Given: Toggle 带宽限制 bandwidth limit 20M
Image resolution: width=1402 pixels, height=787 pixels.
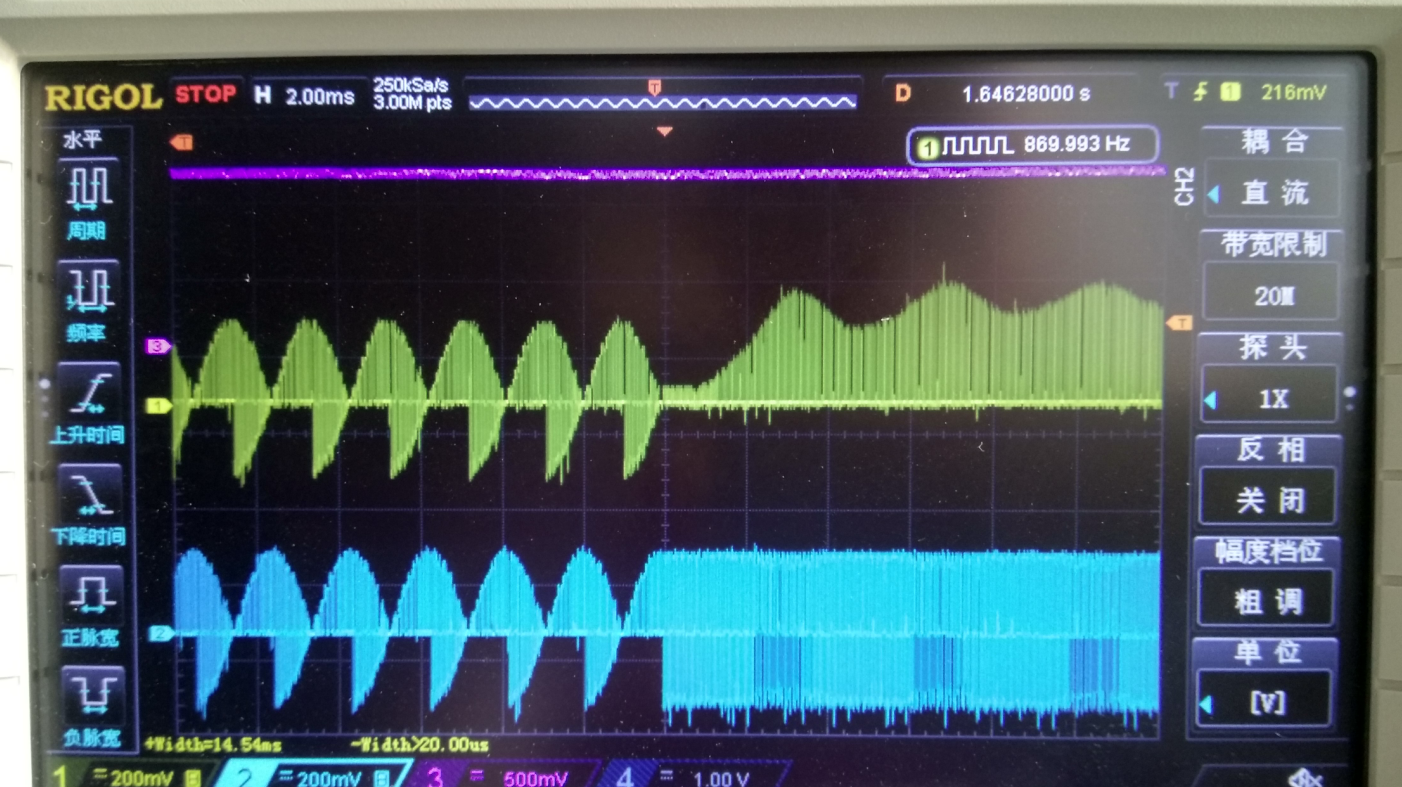Looking at the screenshot, I should point(1270,294).
